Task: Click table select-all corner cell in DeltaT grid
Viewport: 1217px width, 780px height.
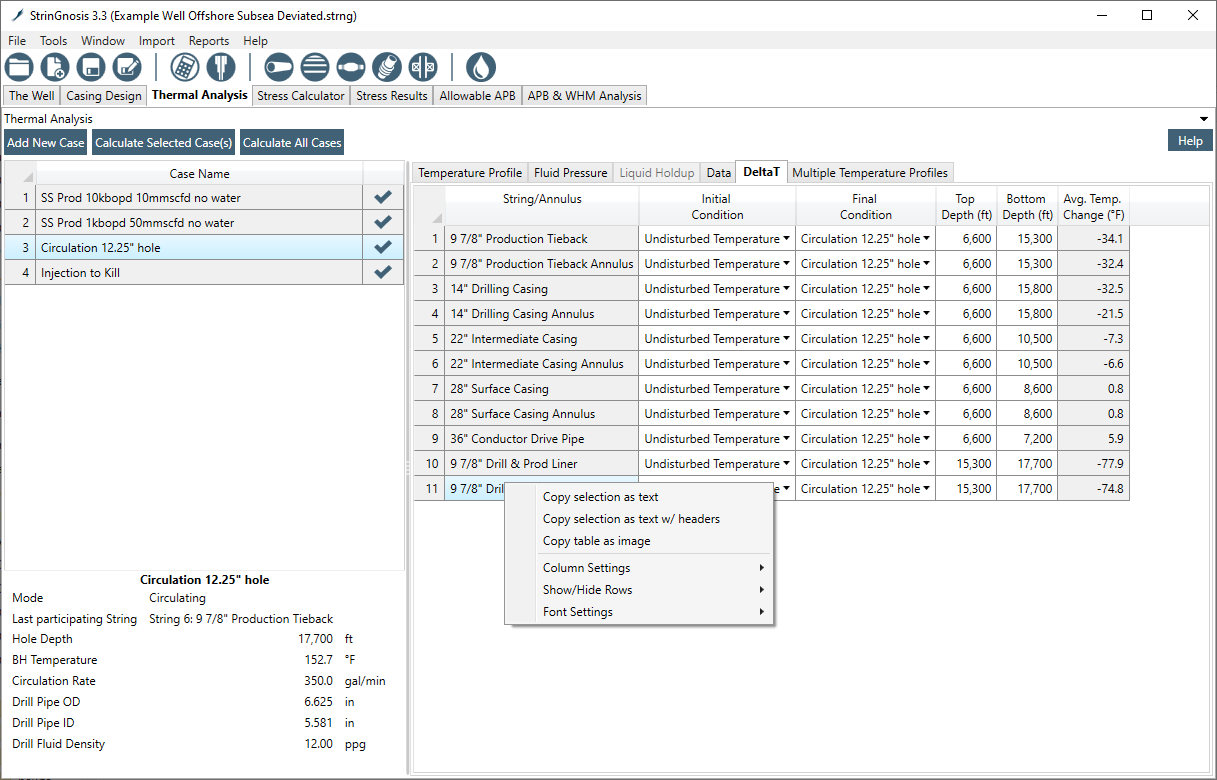Action: coord(431,206)
